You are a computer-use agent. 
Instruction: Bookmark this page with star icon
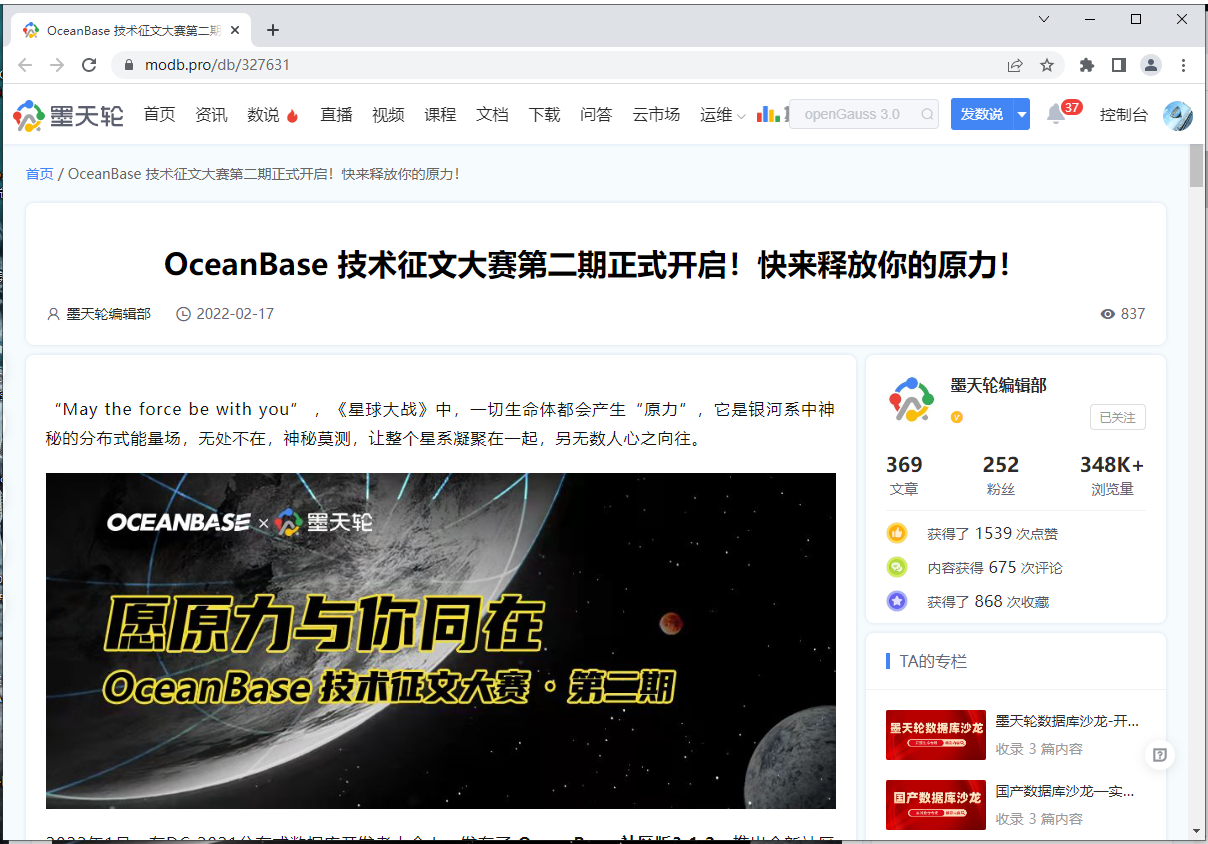[x=1047, y=65]
